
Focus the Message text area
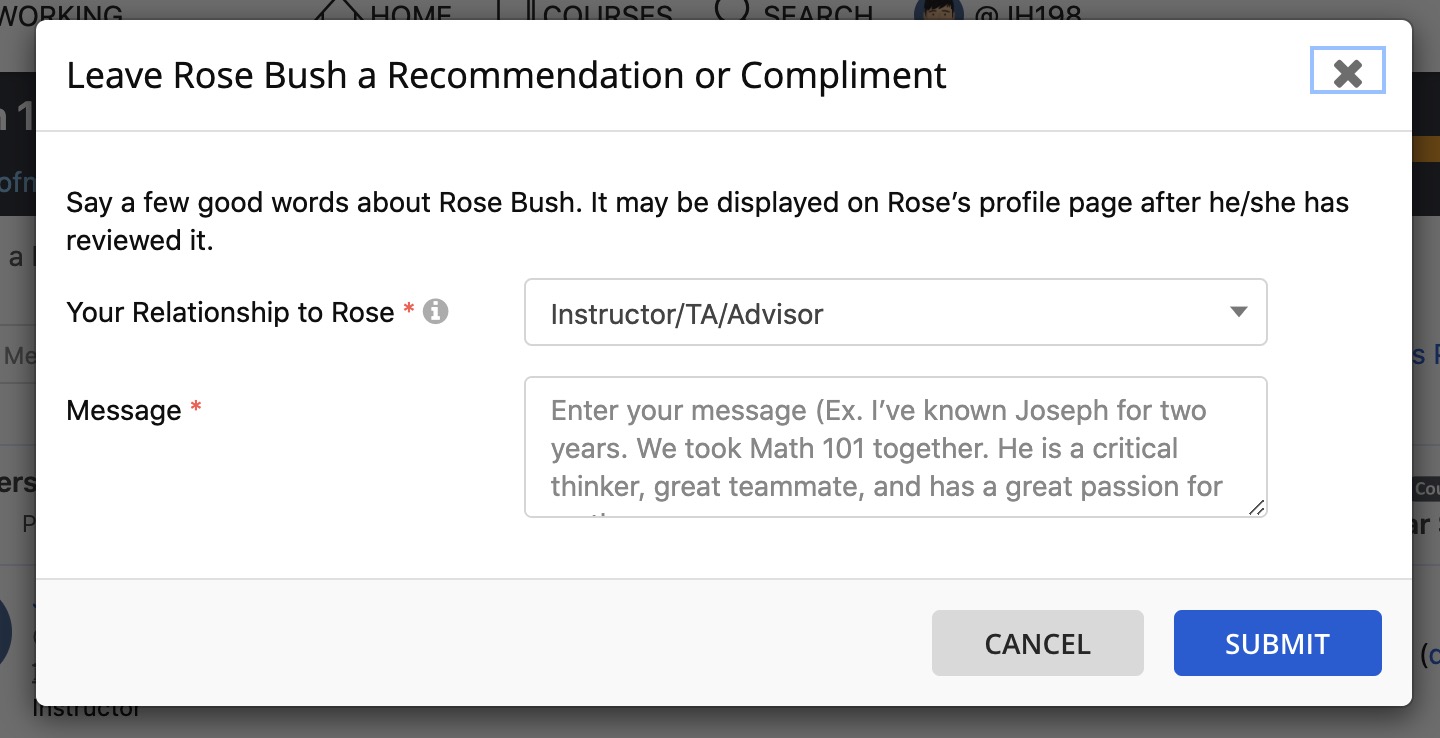click(895, 447)
